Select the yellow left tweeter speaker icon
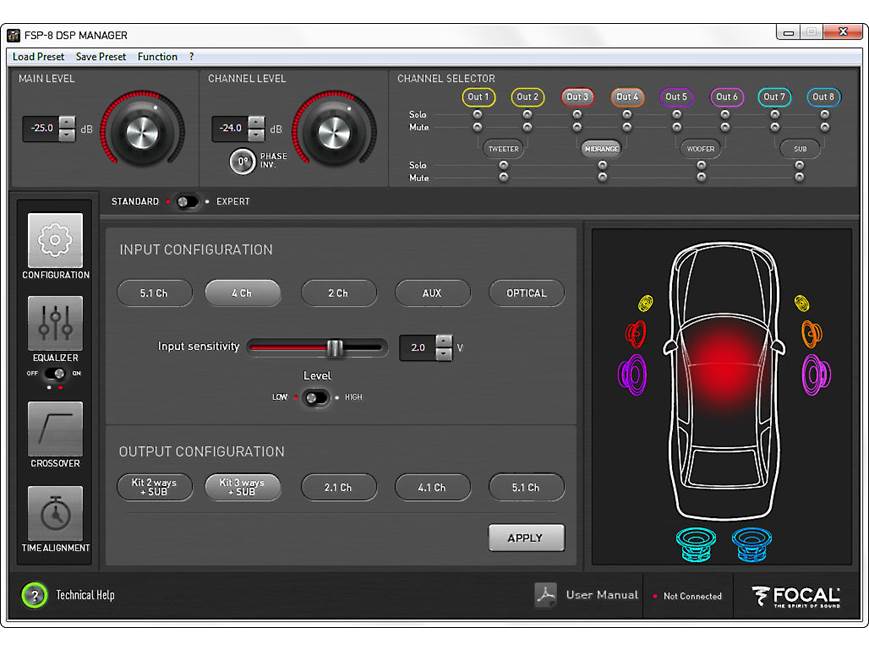The height and width of the screenshot is (652, 869). (645, 303)
